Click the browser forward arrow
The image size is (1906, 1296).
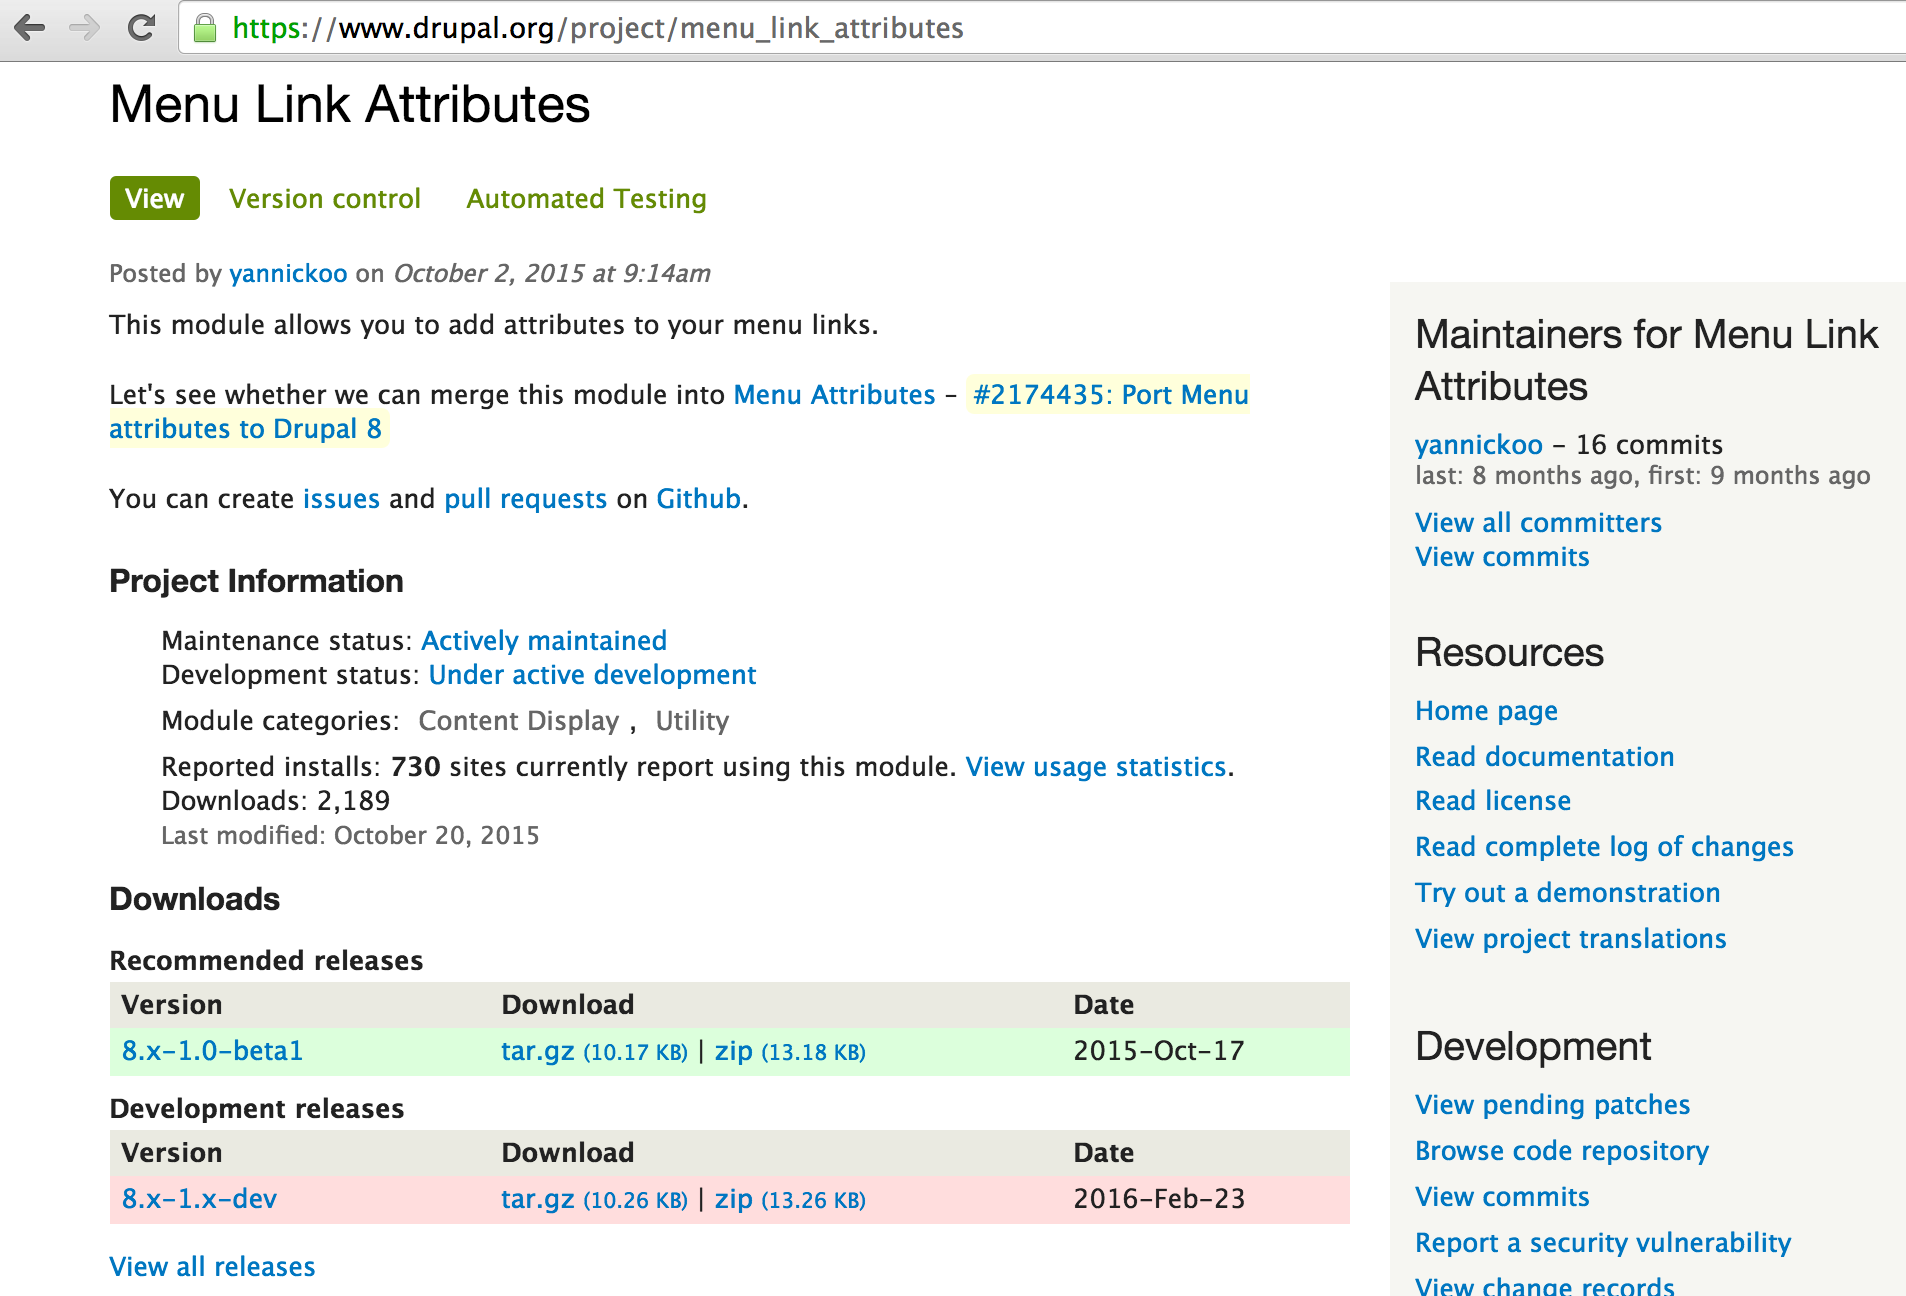tap(85, 27)
